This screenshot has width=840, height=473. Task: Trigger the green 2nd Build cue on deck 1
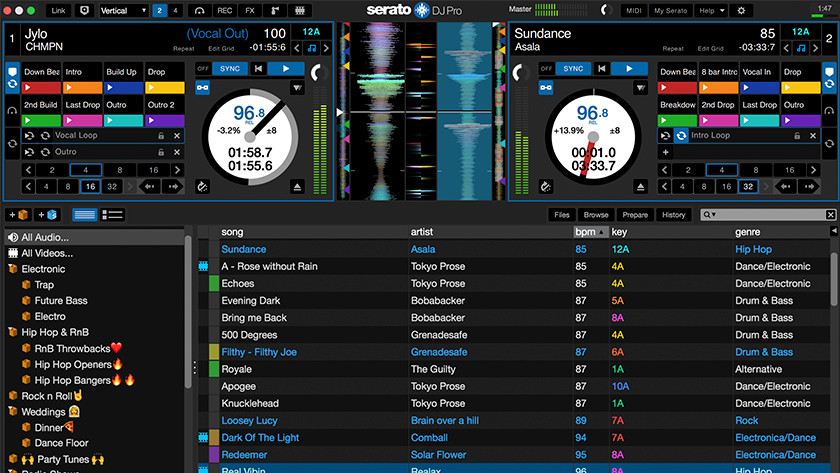point(41,121)
